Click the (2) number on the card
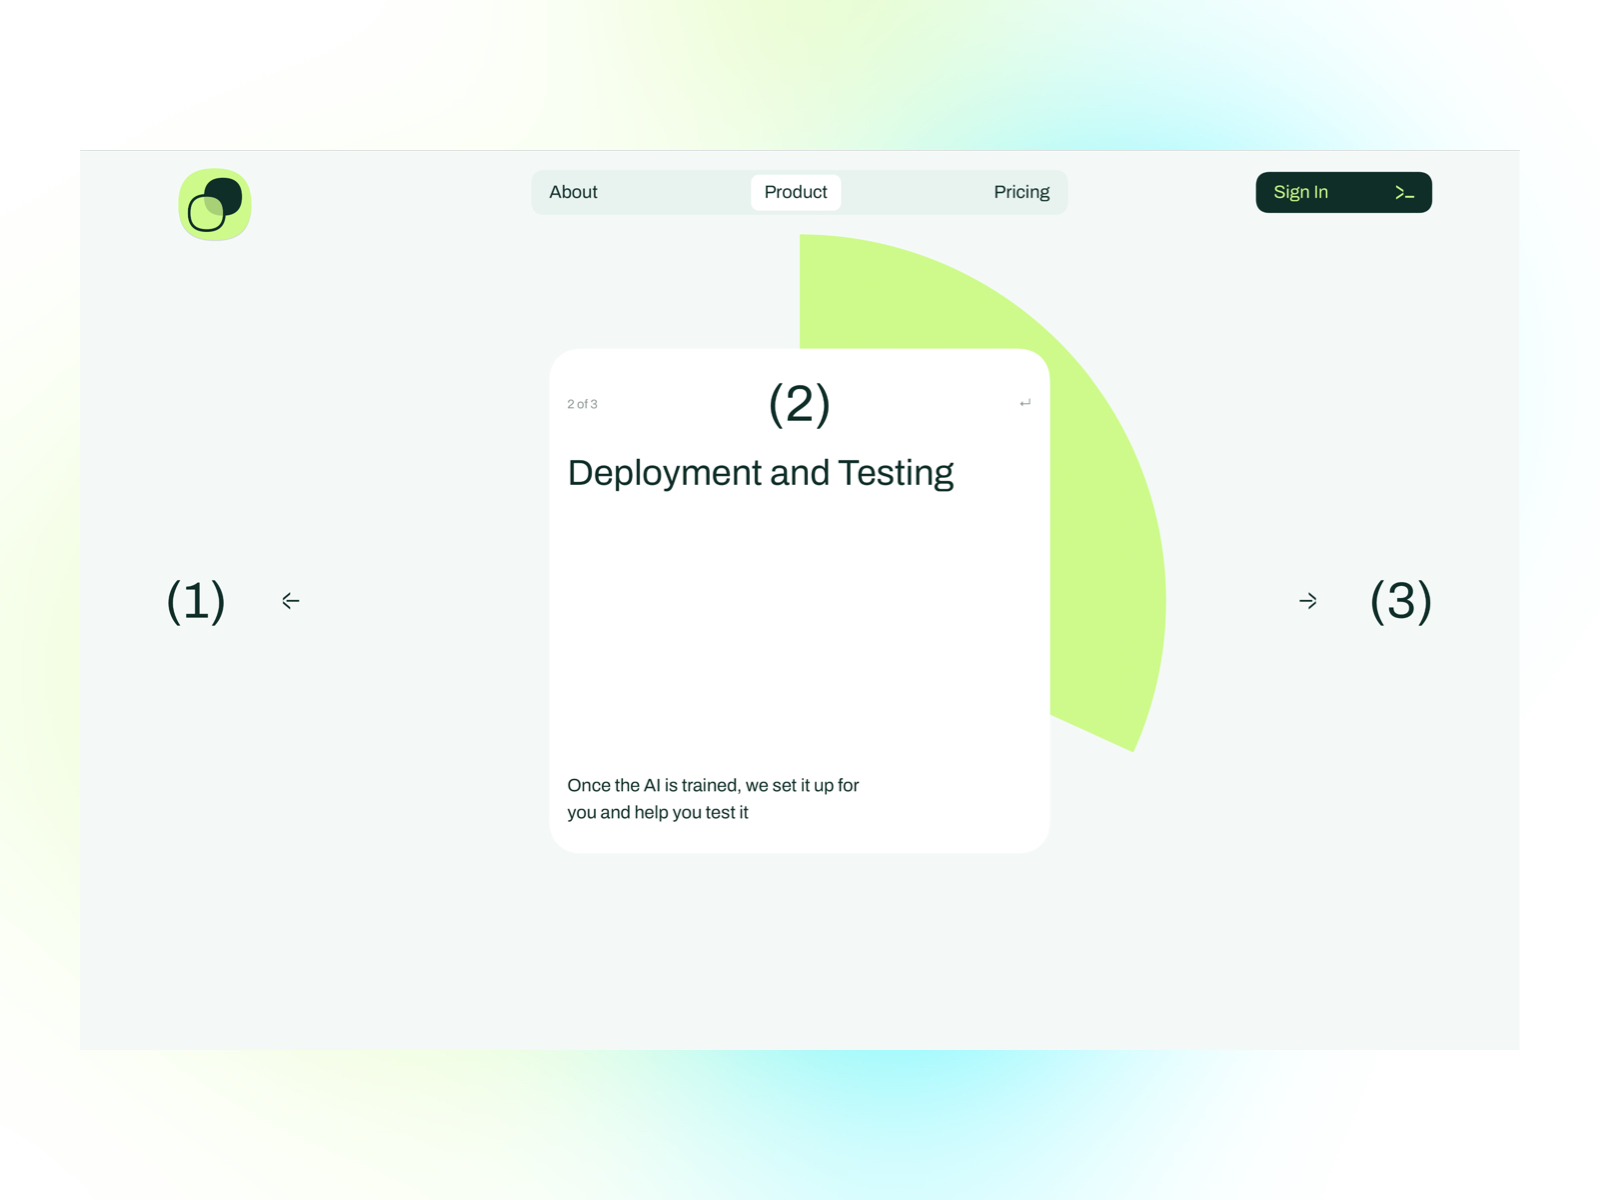 [799, 404]
